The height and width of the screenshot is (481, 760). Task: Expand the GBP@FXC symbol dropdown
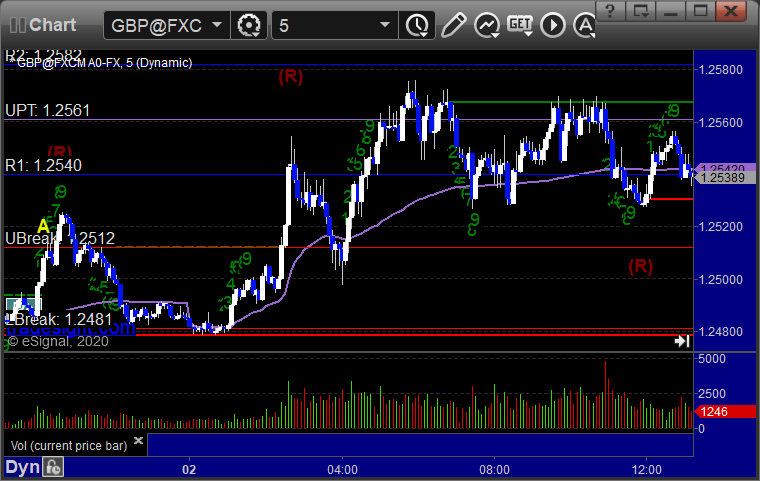(x=217, y=25)
